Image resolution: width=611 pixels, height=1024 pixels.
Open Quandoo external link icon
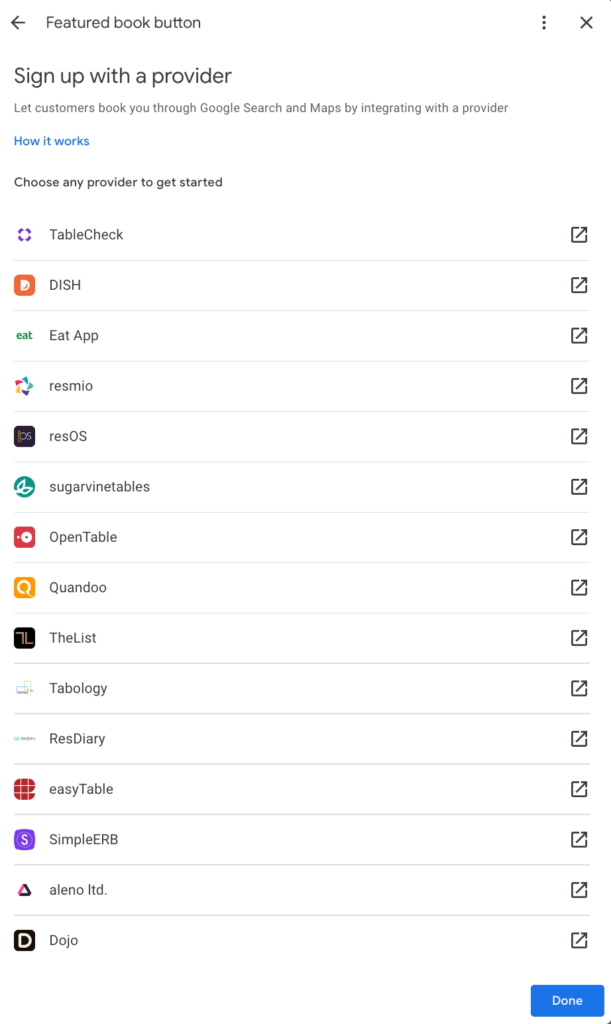579,587
